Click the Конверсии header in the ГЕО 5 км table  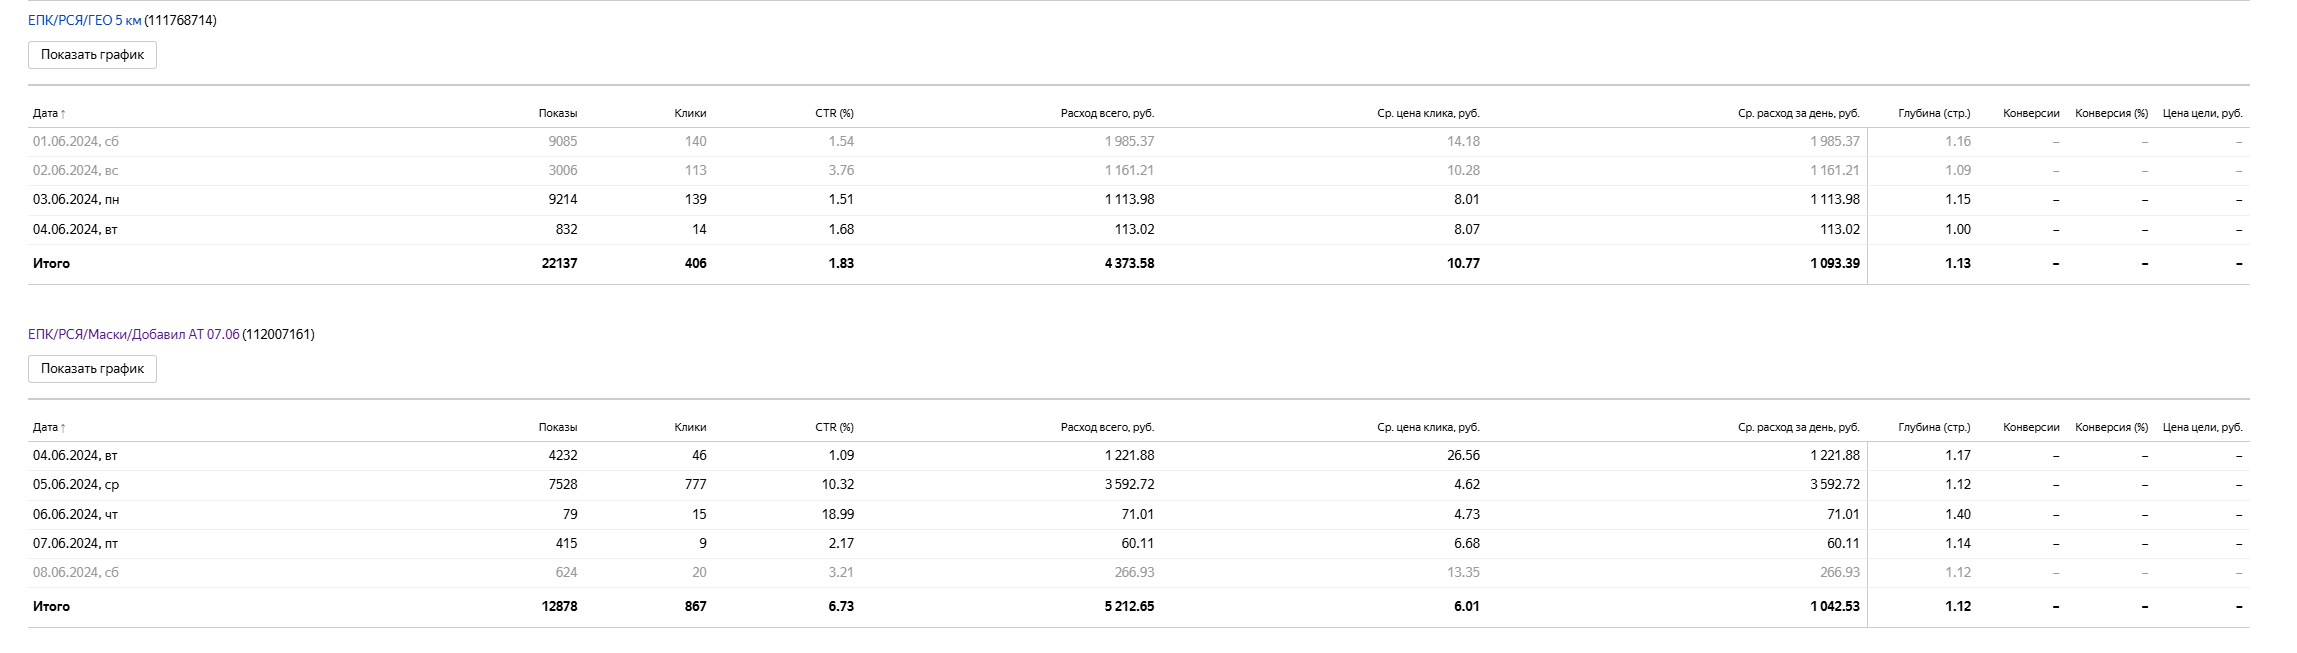pyautogui.click(x=2031, y=113)
